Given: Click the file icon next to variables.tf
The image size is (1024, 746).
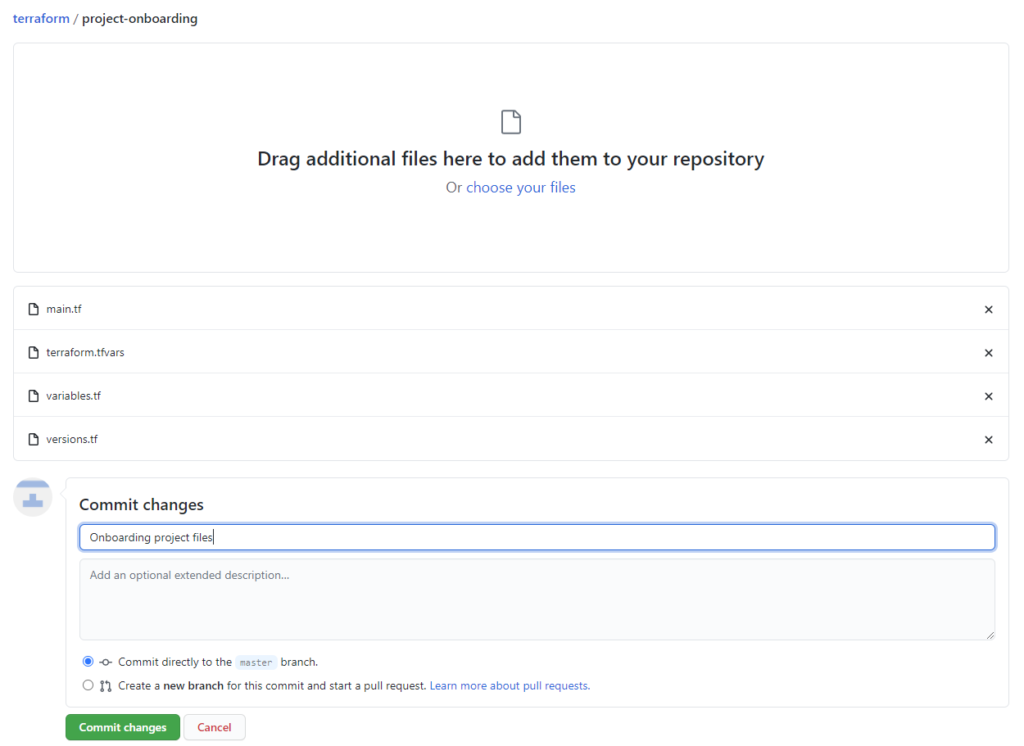Looking at the screenshot, I should pos(33,396).
